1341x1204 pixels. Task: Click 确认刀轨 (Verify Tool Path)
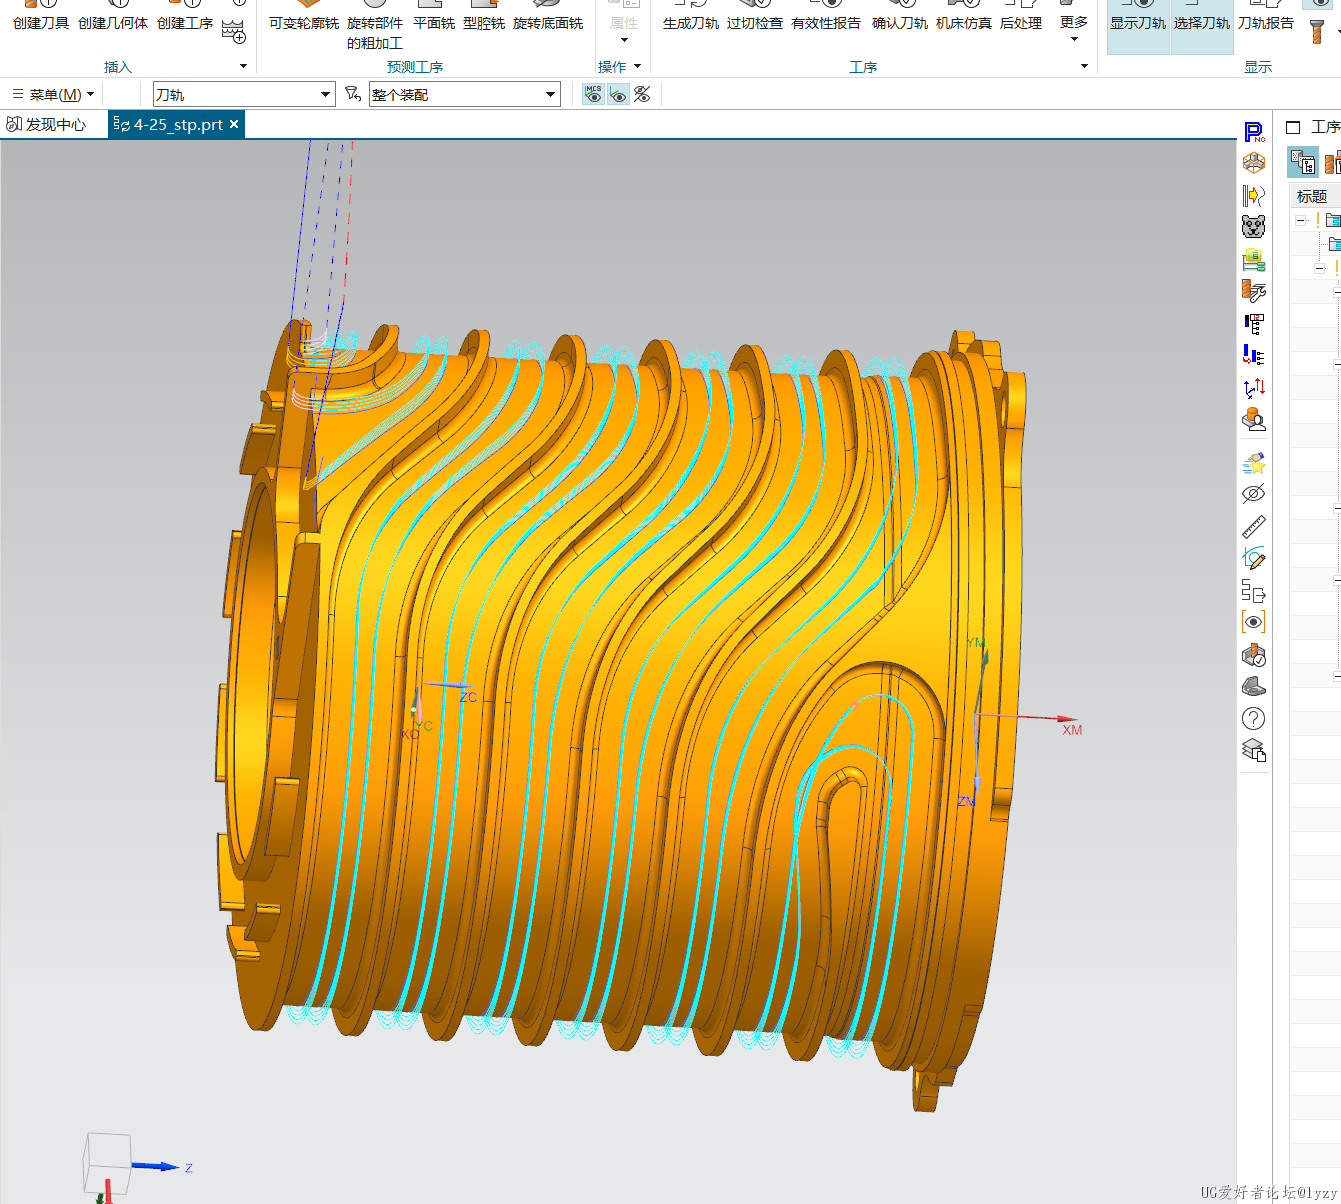click(x=900, y=16)
